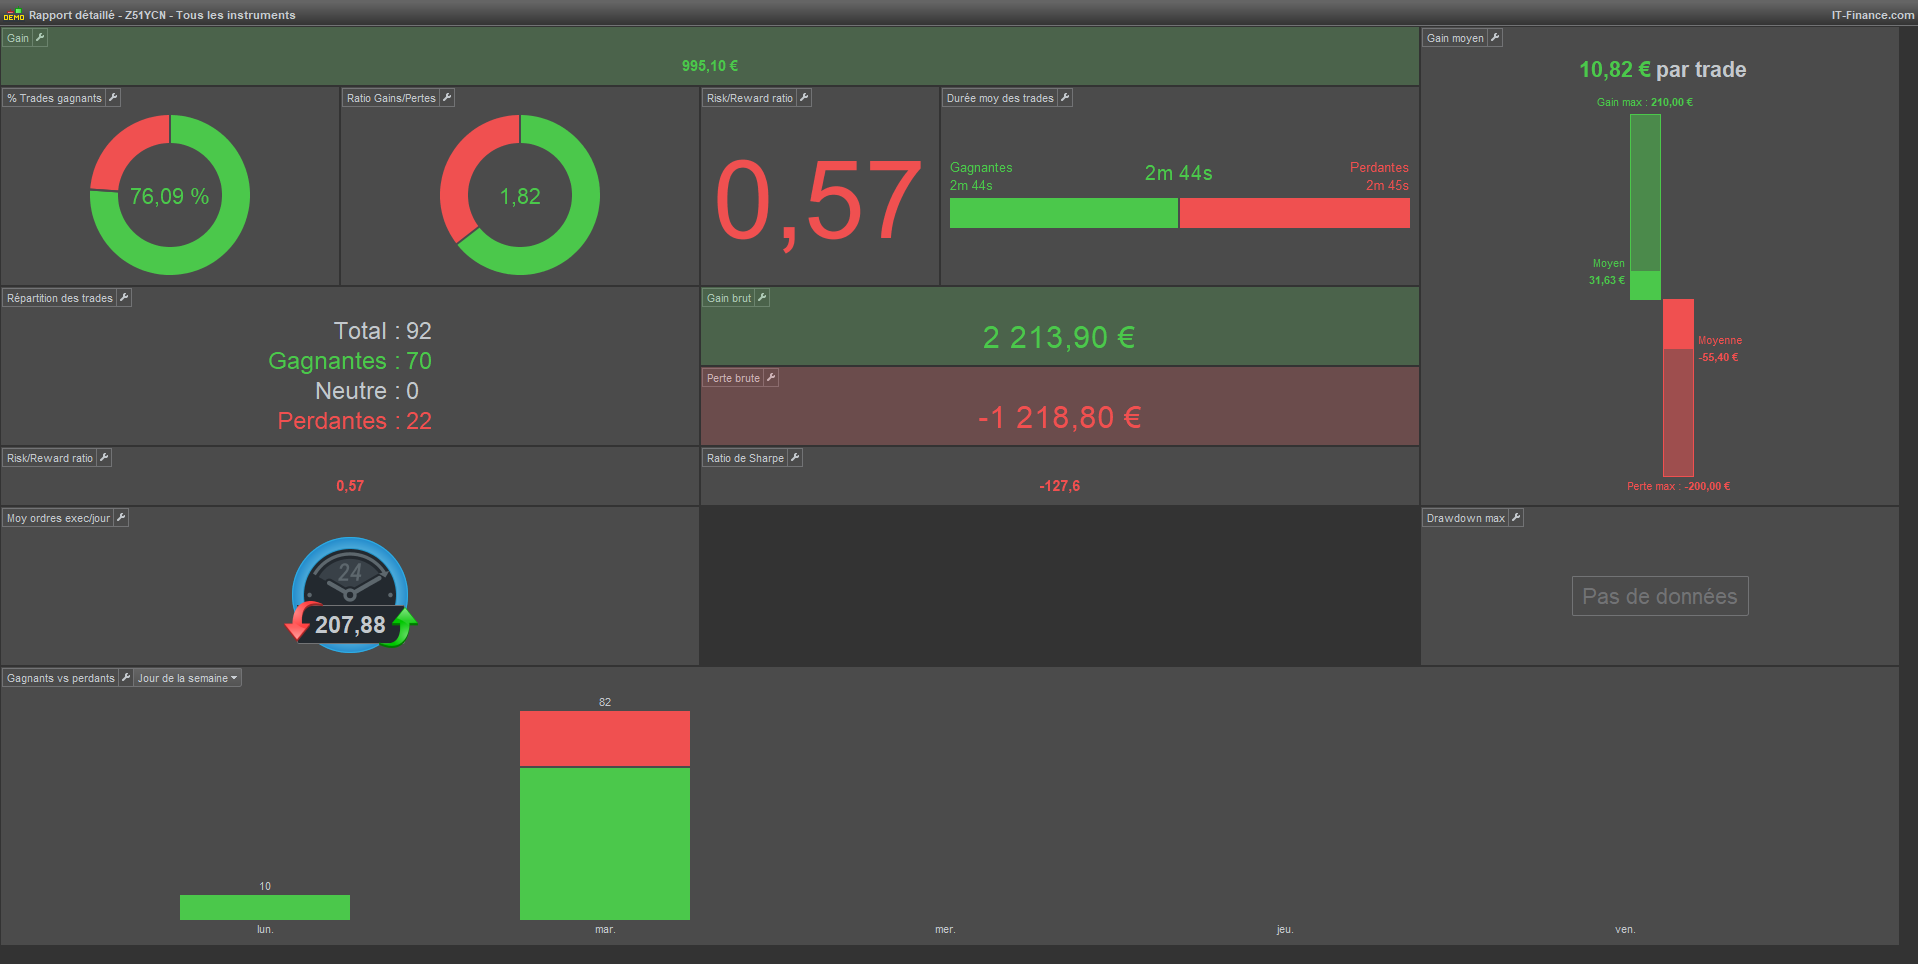Open Drawdown max wrench settings
The width and height of the screenshot is (1918, 964).
pos(1516,518)
